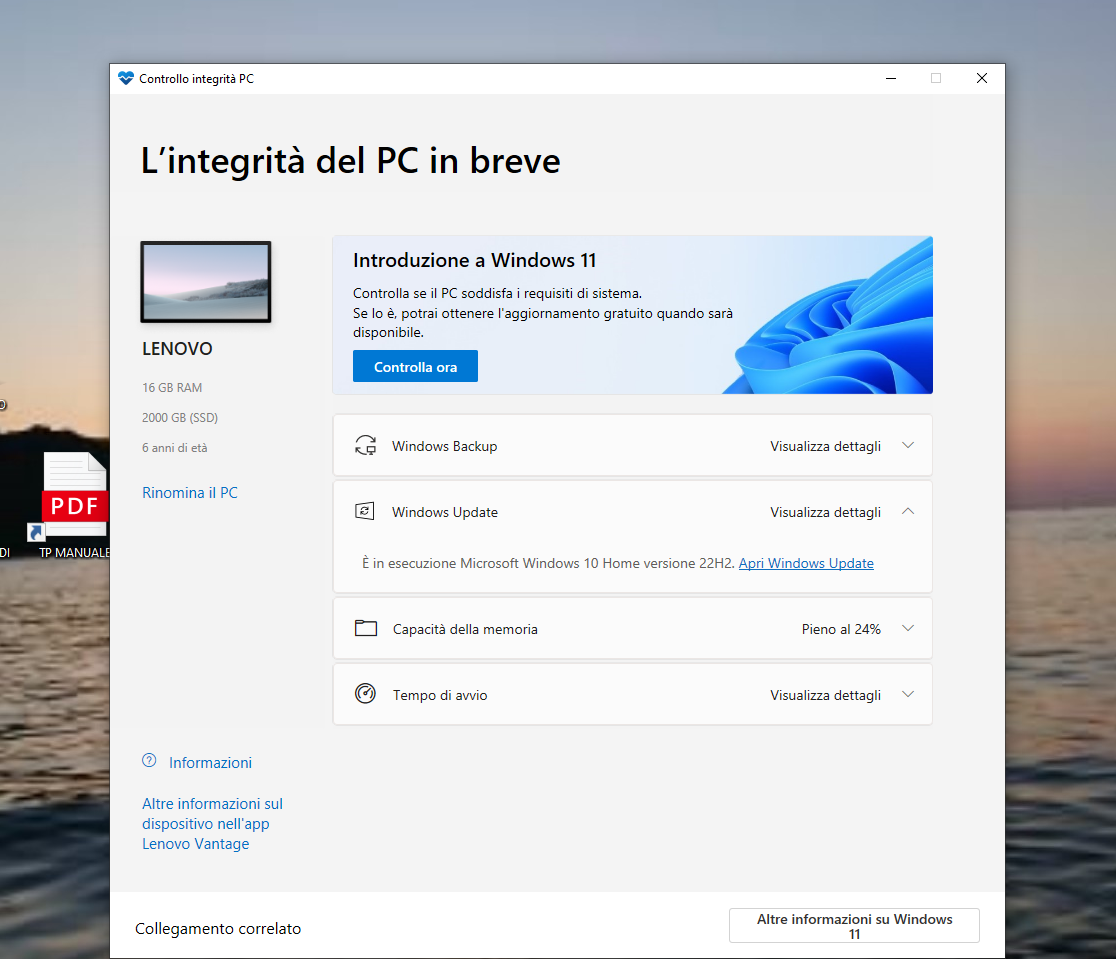Click the Windows Update icon
This screenshot has width=1116, height=959.
(364, 511)
